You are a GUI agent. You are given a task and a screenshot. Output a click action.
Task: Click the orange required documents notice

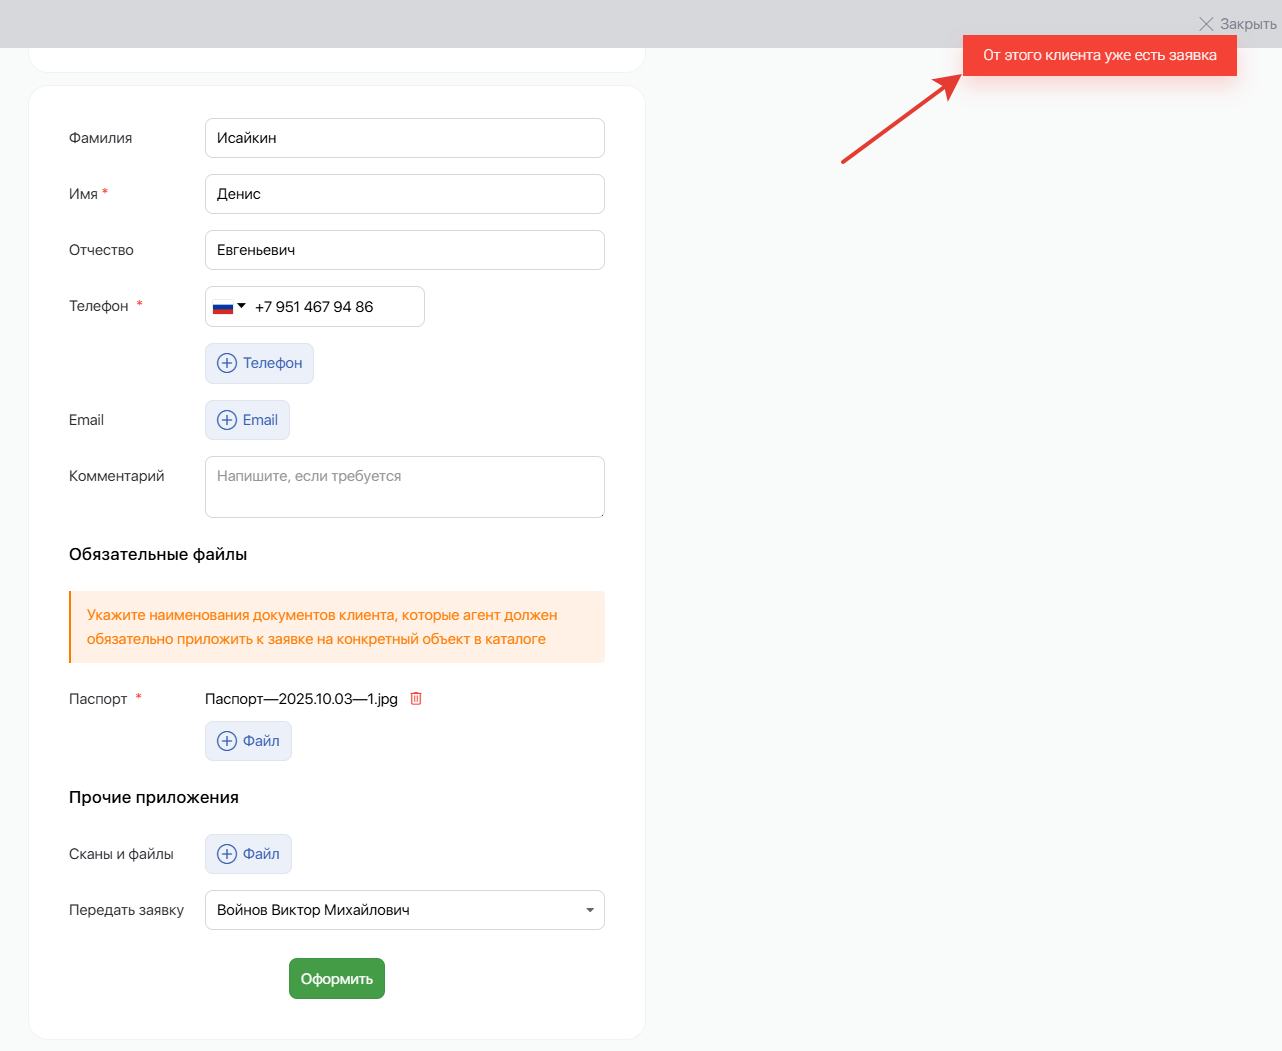337,627
